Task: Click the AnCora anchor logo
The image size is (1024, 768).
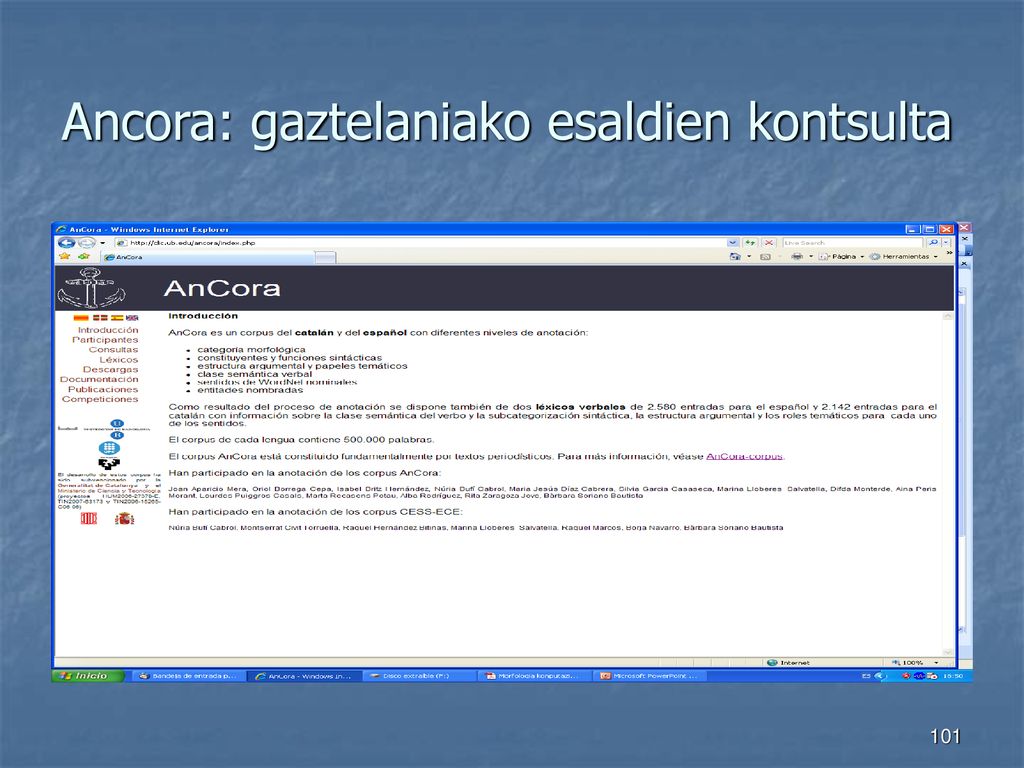Action: coord(91,288)
